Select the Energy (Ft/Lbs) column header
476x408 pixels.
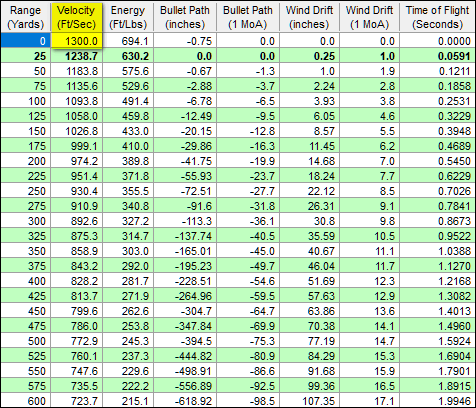[128, 17]
